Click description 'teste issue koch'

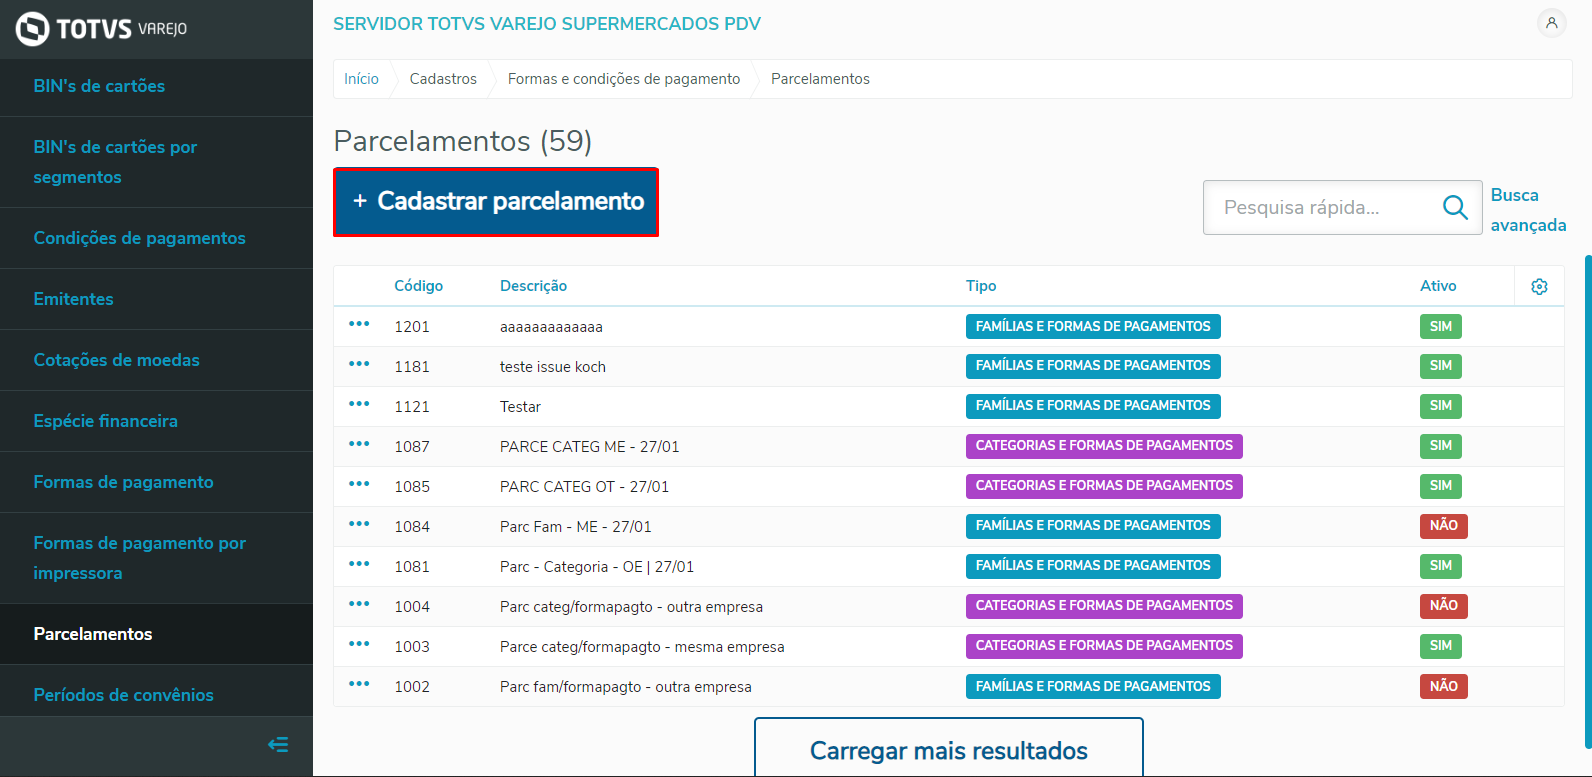pyautogui.click(x=553, y=367)
